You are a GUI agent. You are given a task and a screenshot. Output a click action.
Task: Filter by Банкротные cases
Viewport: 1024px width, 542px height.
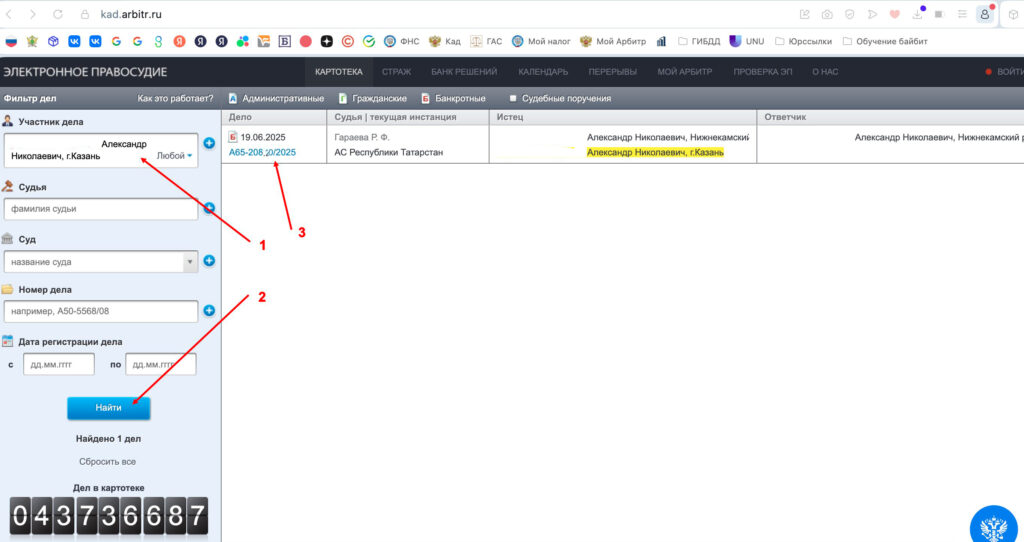click(x=453, y=99)
